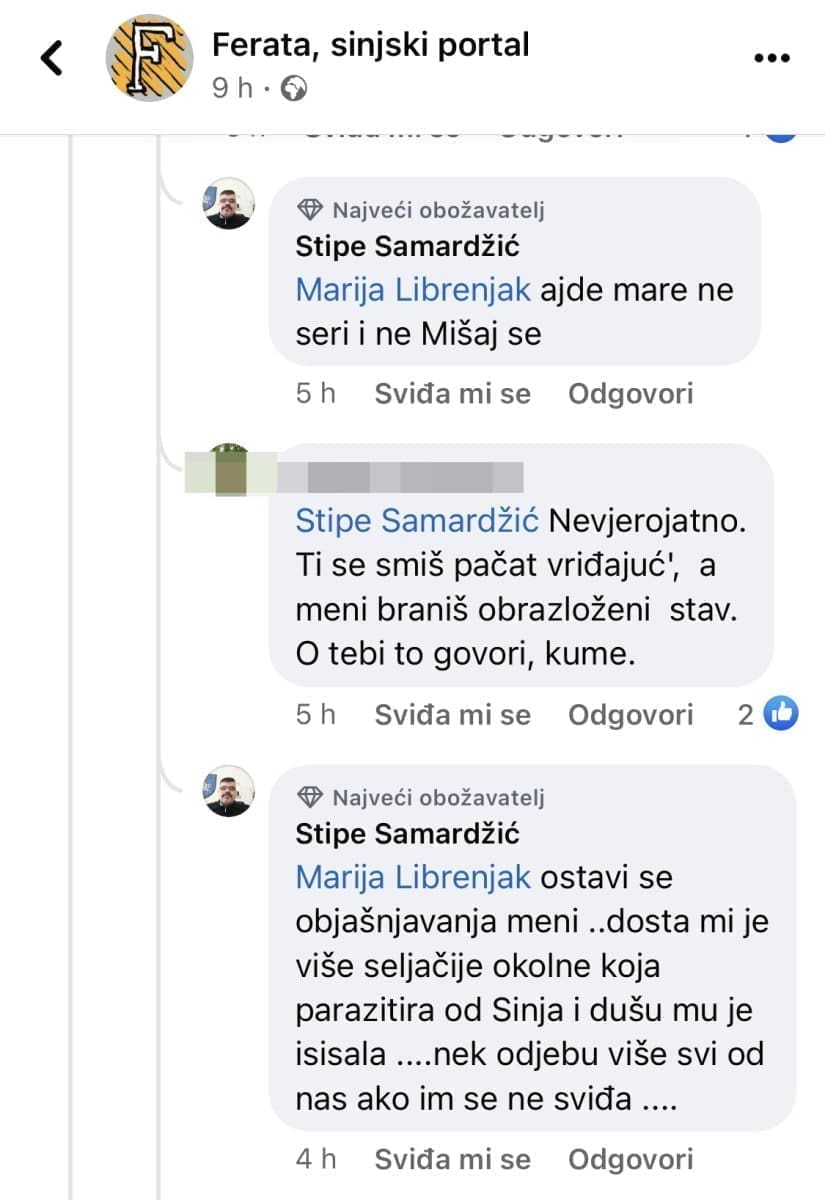This screenshot has width=825, height=1200.
Task: Open the three-dot more options menu
Action: 771,59
